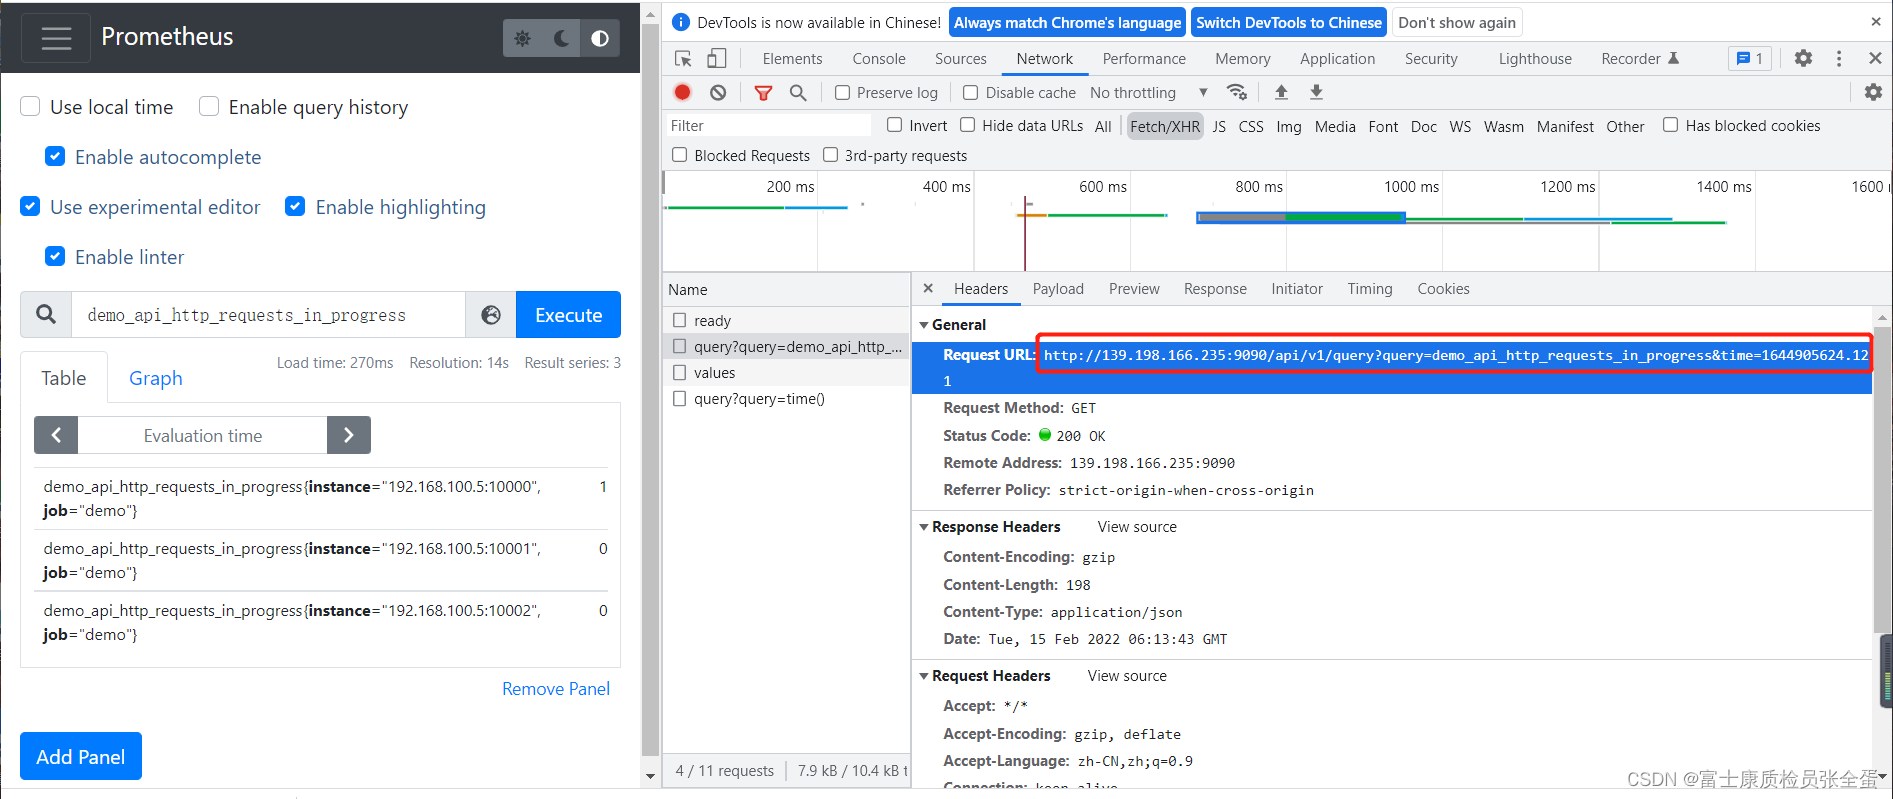Click Switch DevTools to Chinese
This screenshot has height=799, width=1893.
point(1289,22)
